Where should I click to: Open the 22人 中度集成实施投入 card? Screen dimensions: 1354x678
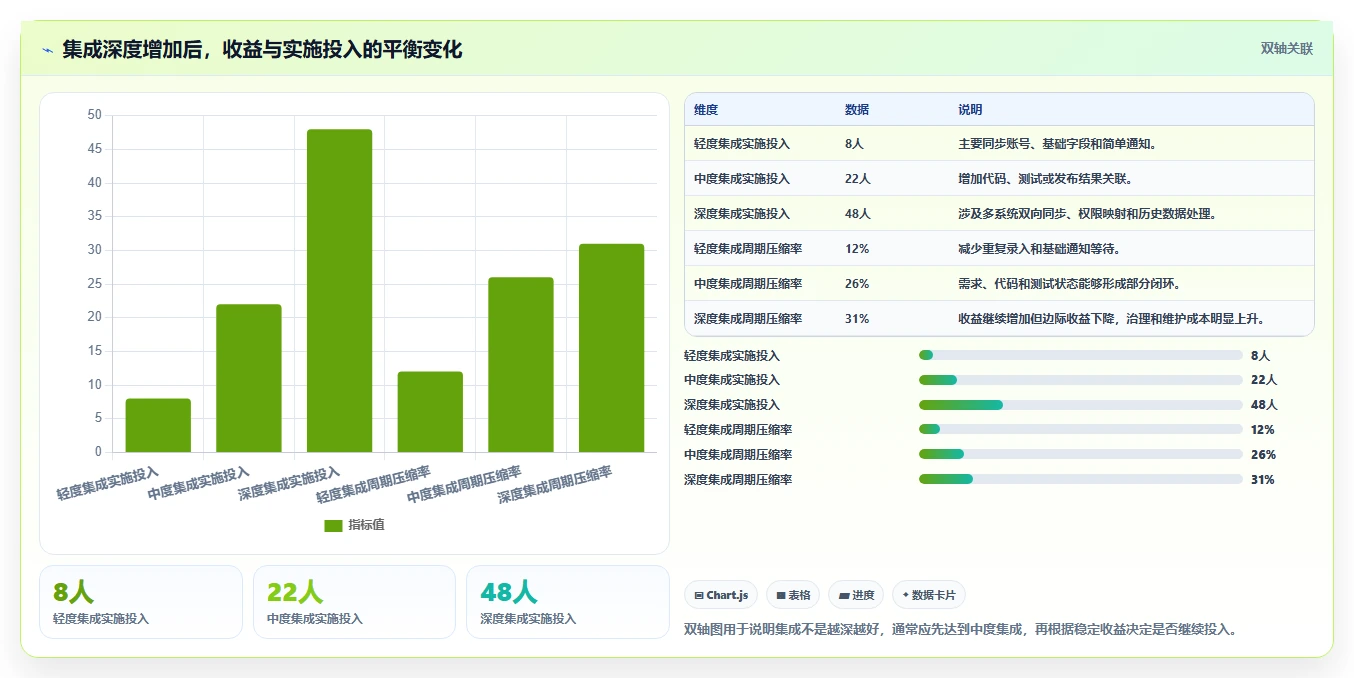(354, 602)
